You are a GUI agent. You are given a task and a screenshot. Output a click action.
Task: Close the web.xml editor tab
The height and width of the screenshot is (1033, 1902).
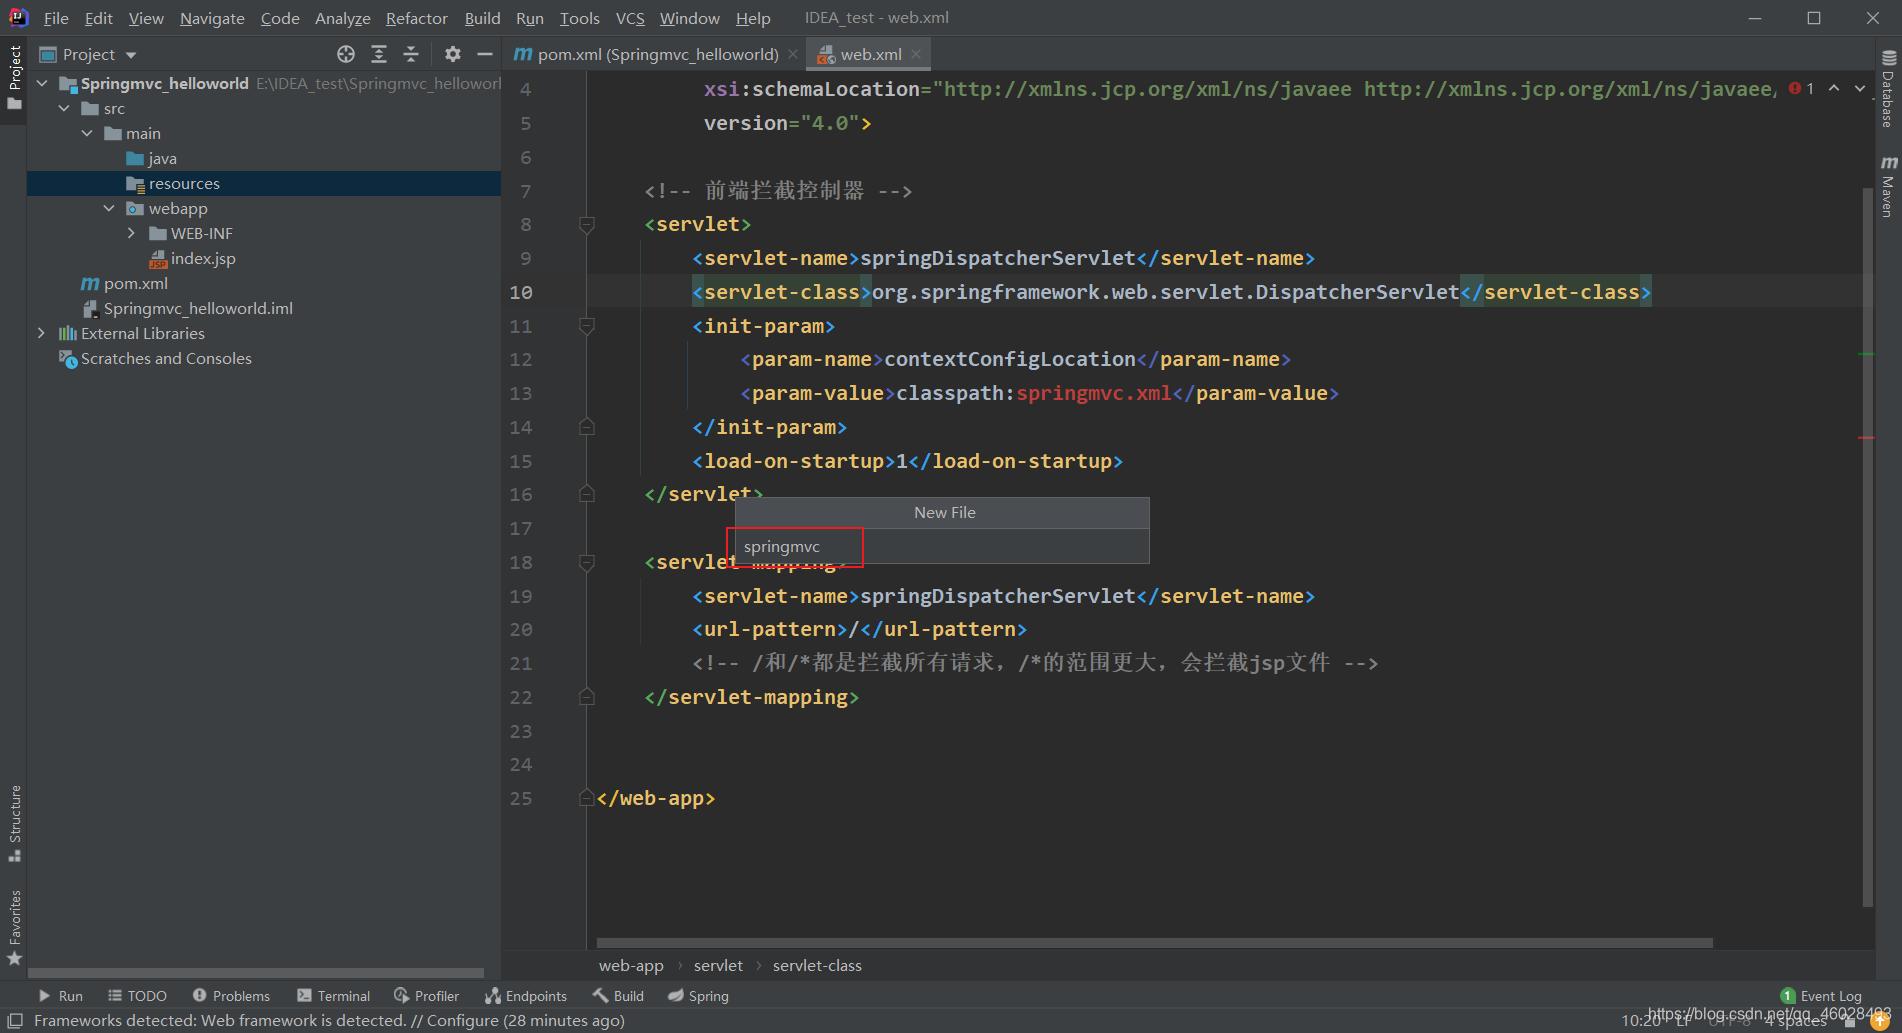[x=916, y=54]
